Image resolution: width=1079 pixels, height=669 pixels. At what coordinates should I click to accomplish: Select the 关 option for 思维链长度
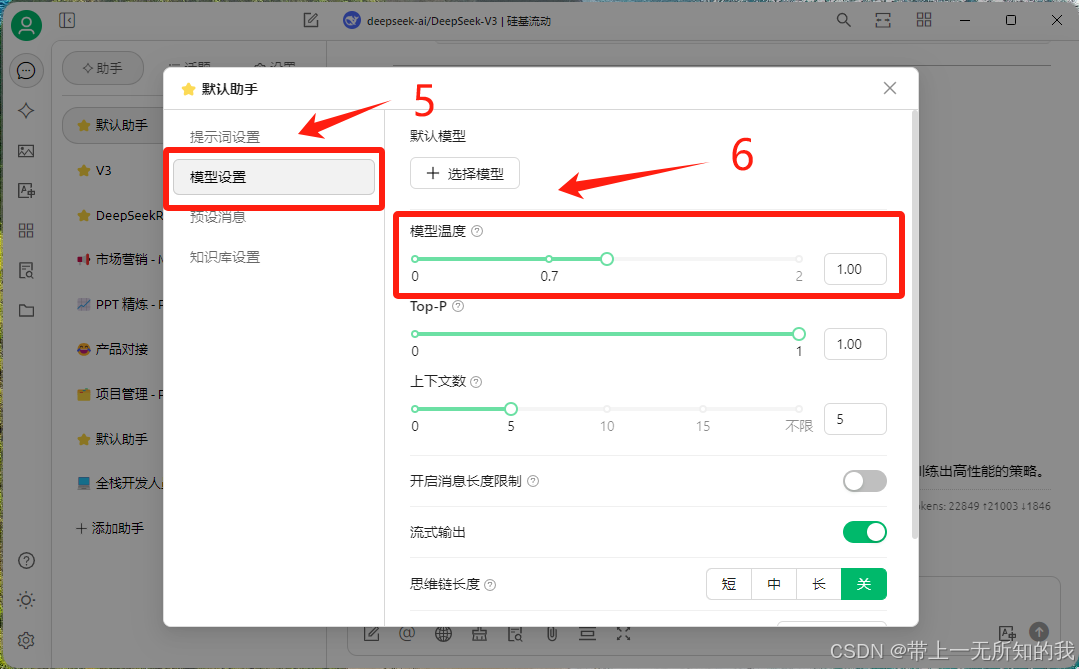click(864, 584)
